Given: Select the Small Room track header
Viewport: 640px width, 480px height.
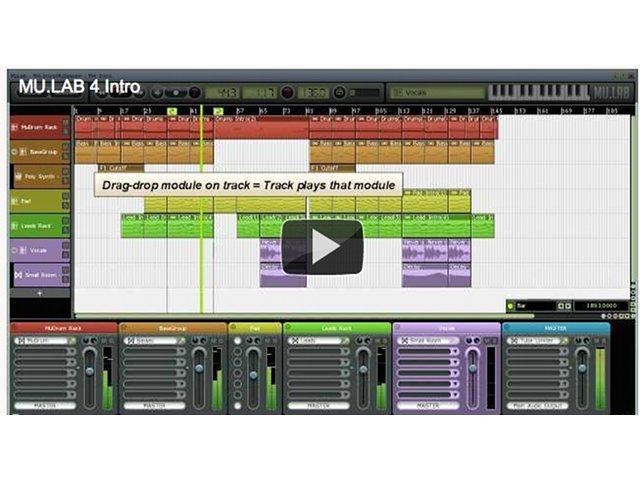Looking at the screenshot, I should 42,275.
